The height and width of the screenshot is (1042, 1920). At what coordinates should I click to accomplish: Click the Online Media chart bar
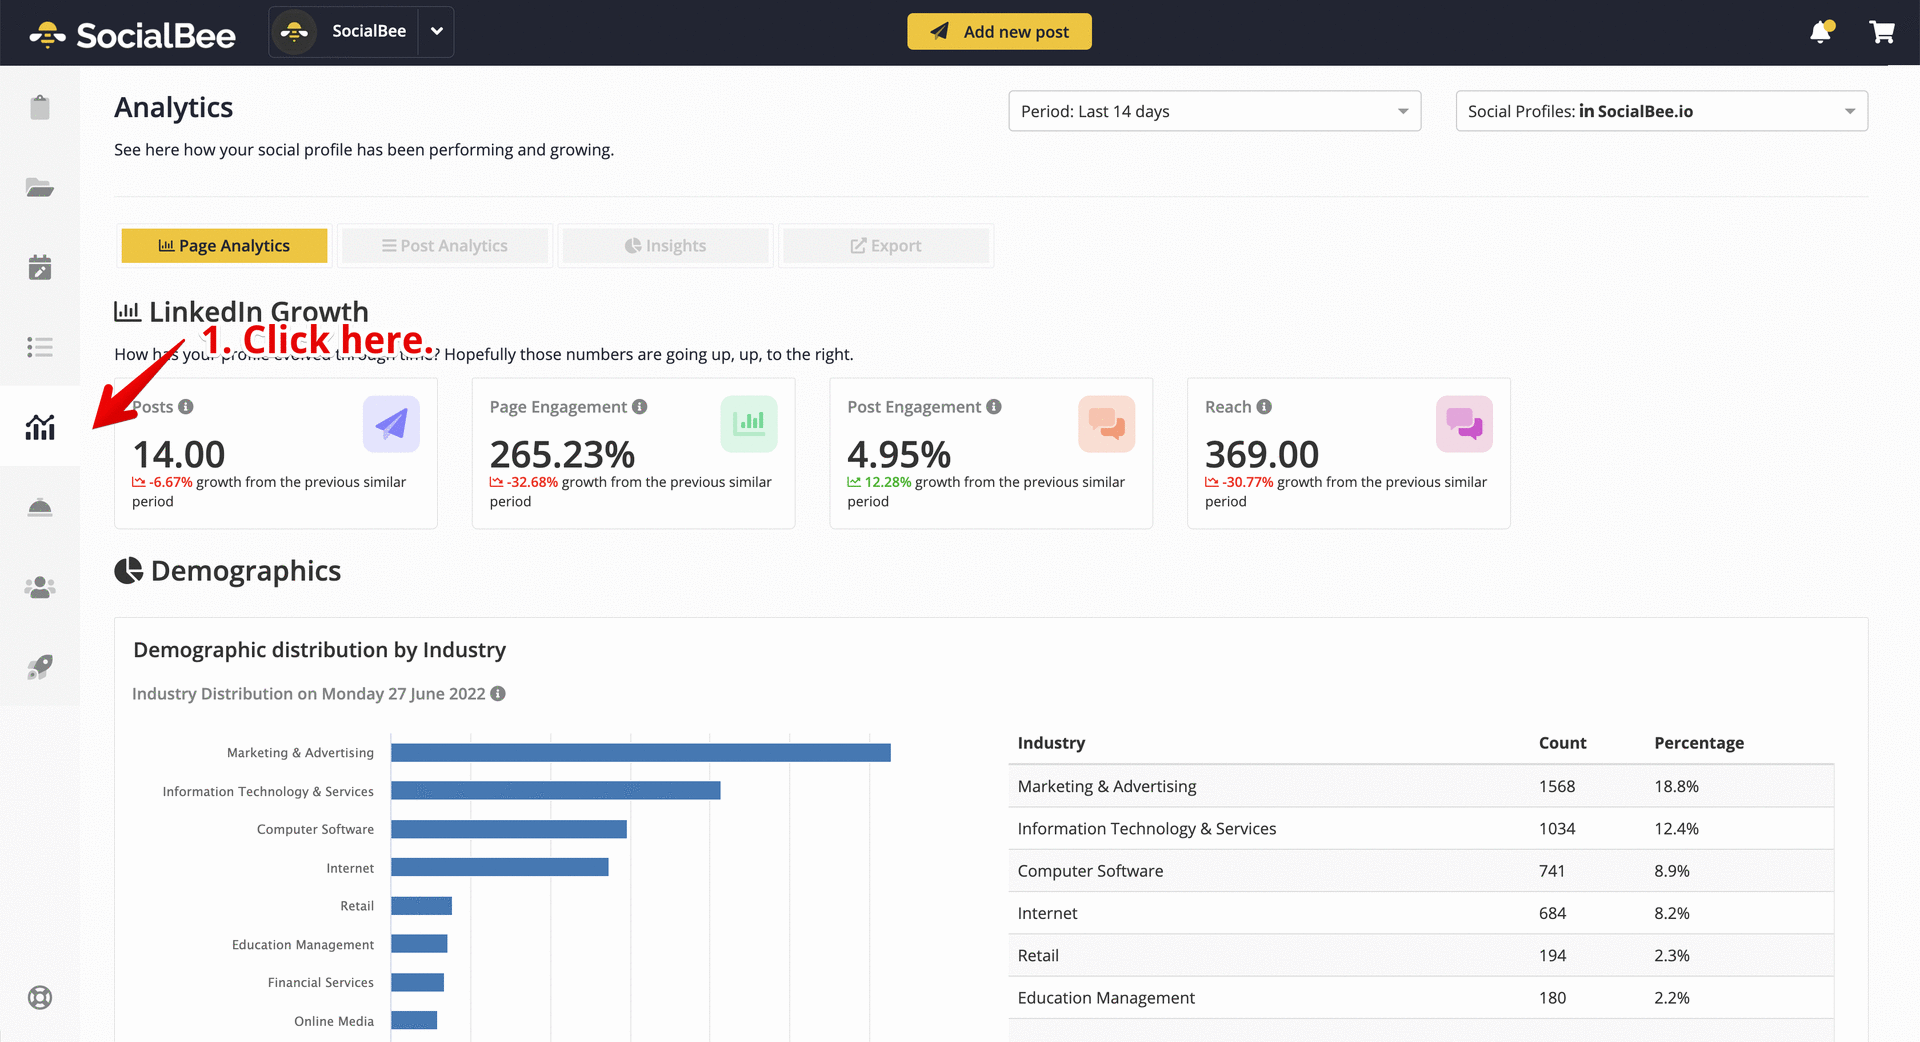[414, 1020]
